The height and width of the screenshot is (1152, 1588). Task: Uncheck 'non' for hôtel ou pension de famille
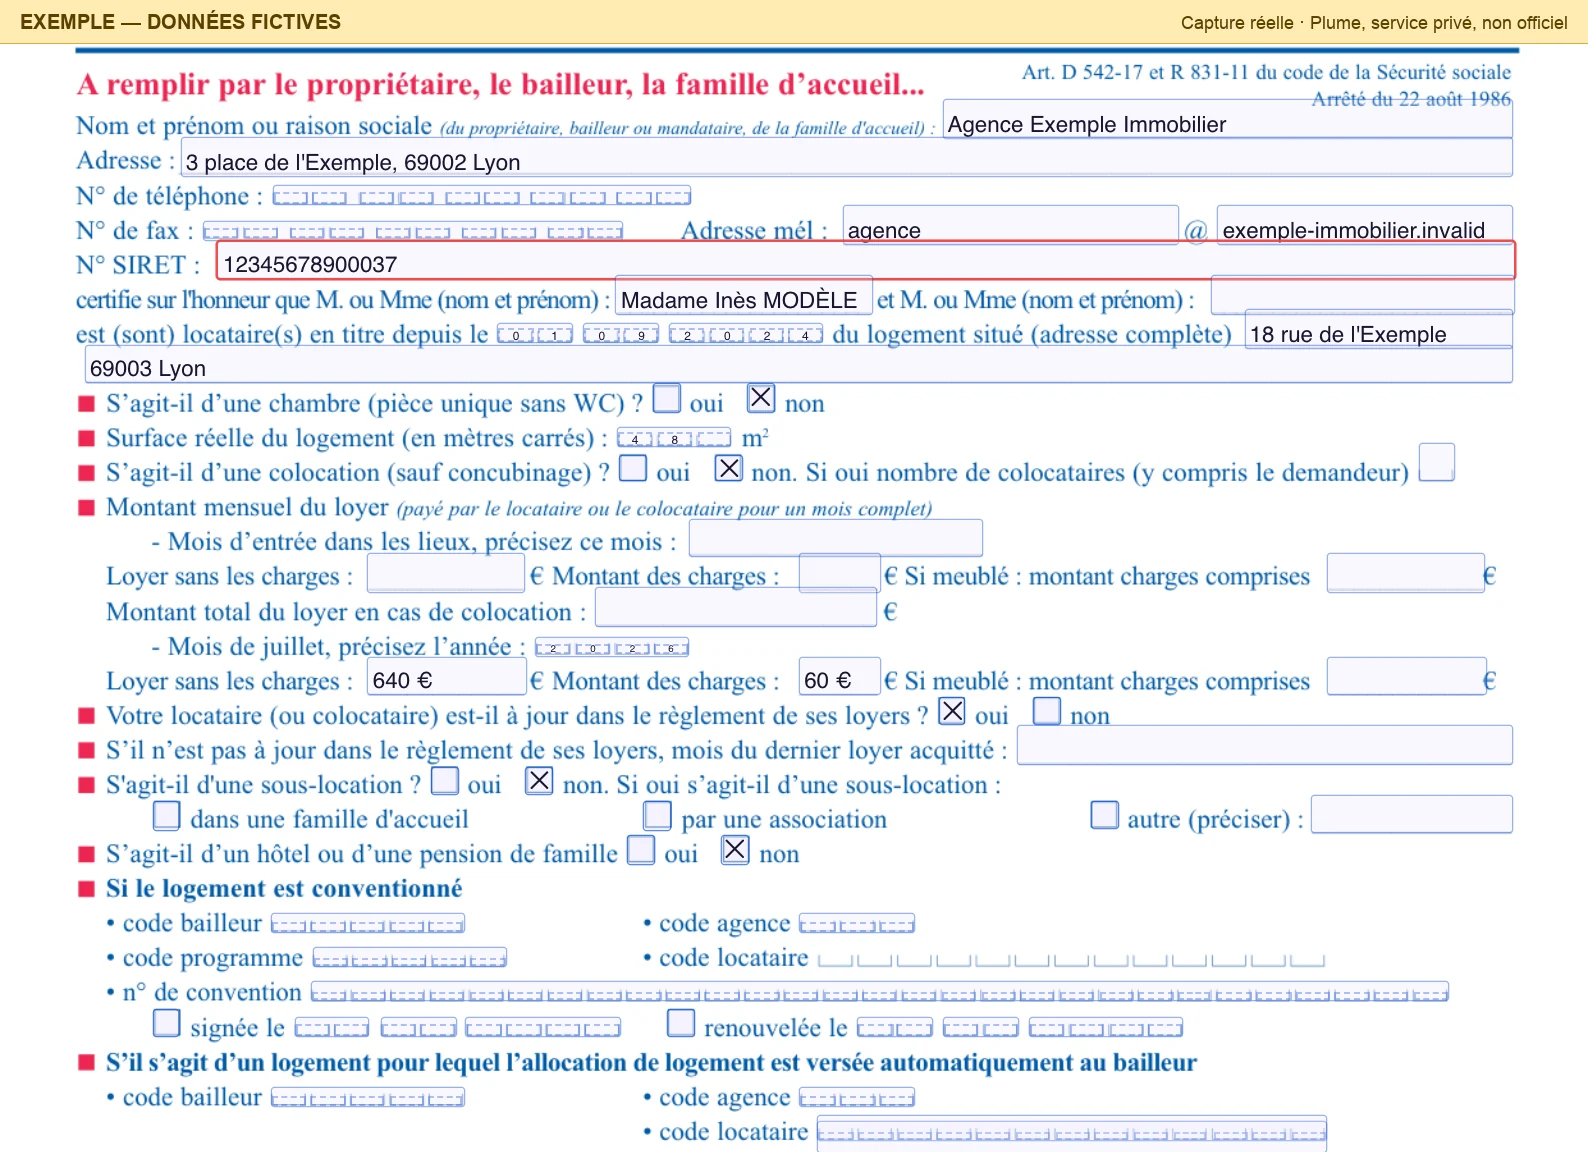(x=735, y=850)
